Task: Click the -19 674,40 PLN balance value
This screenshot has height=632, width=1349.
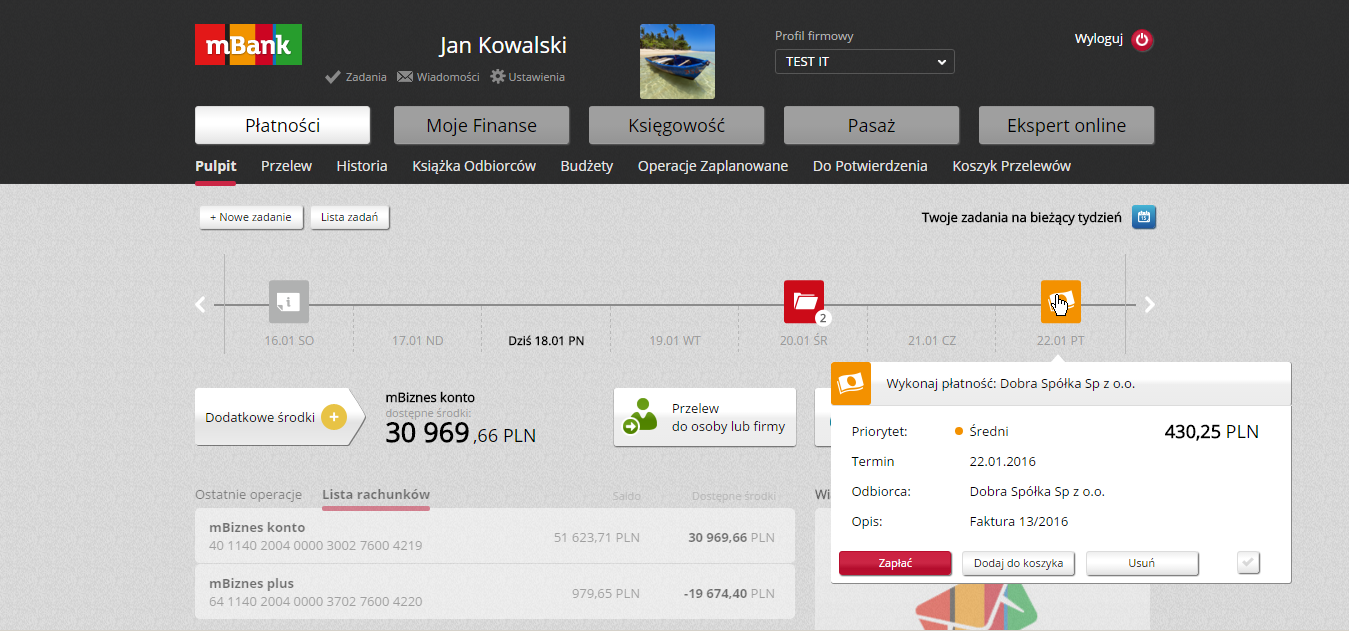Action: click(729, 593)
